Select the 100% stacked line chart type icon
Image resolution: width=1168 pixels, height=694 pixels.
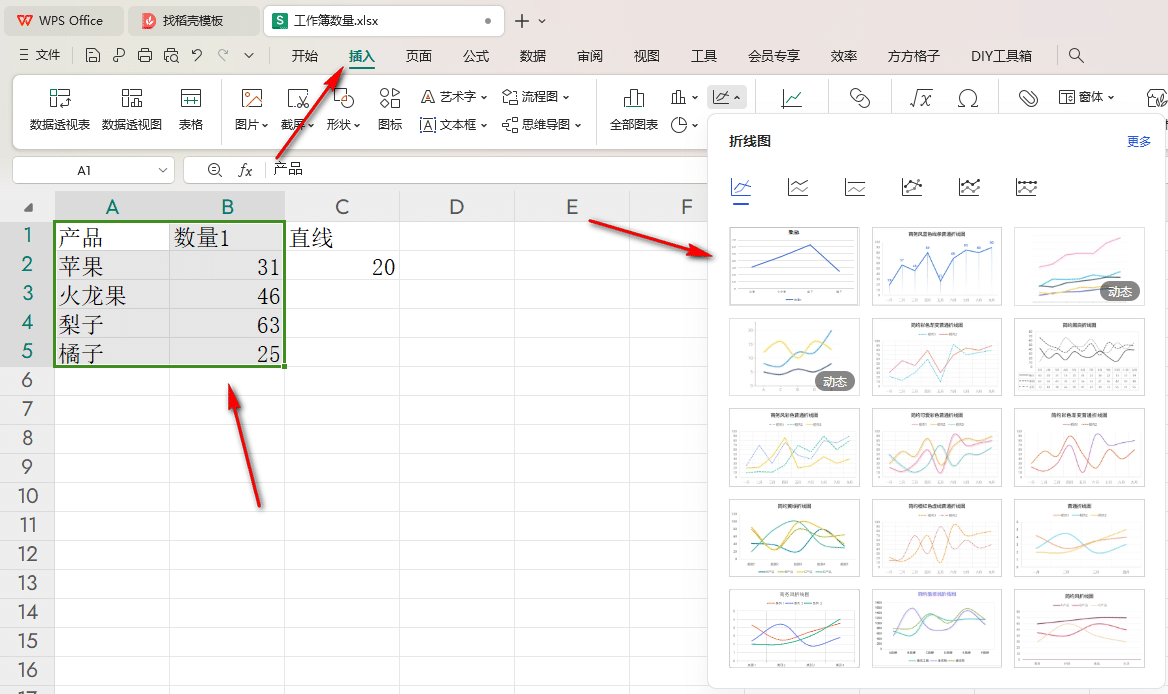[x=855, y=188]
